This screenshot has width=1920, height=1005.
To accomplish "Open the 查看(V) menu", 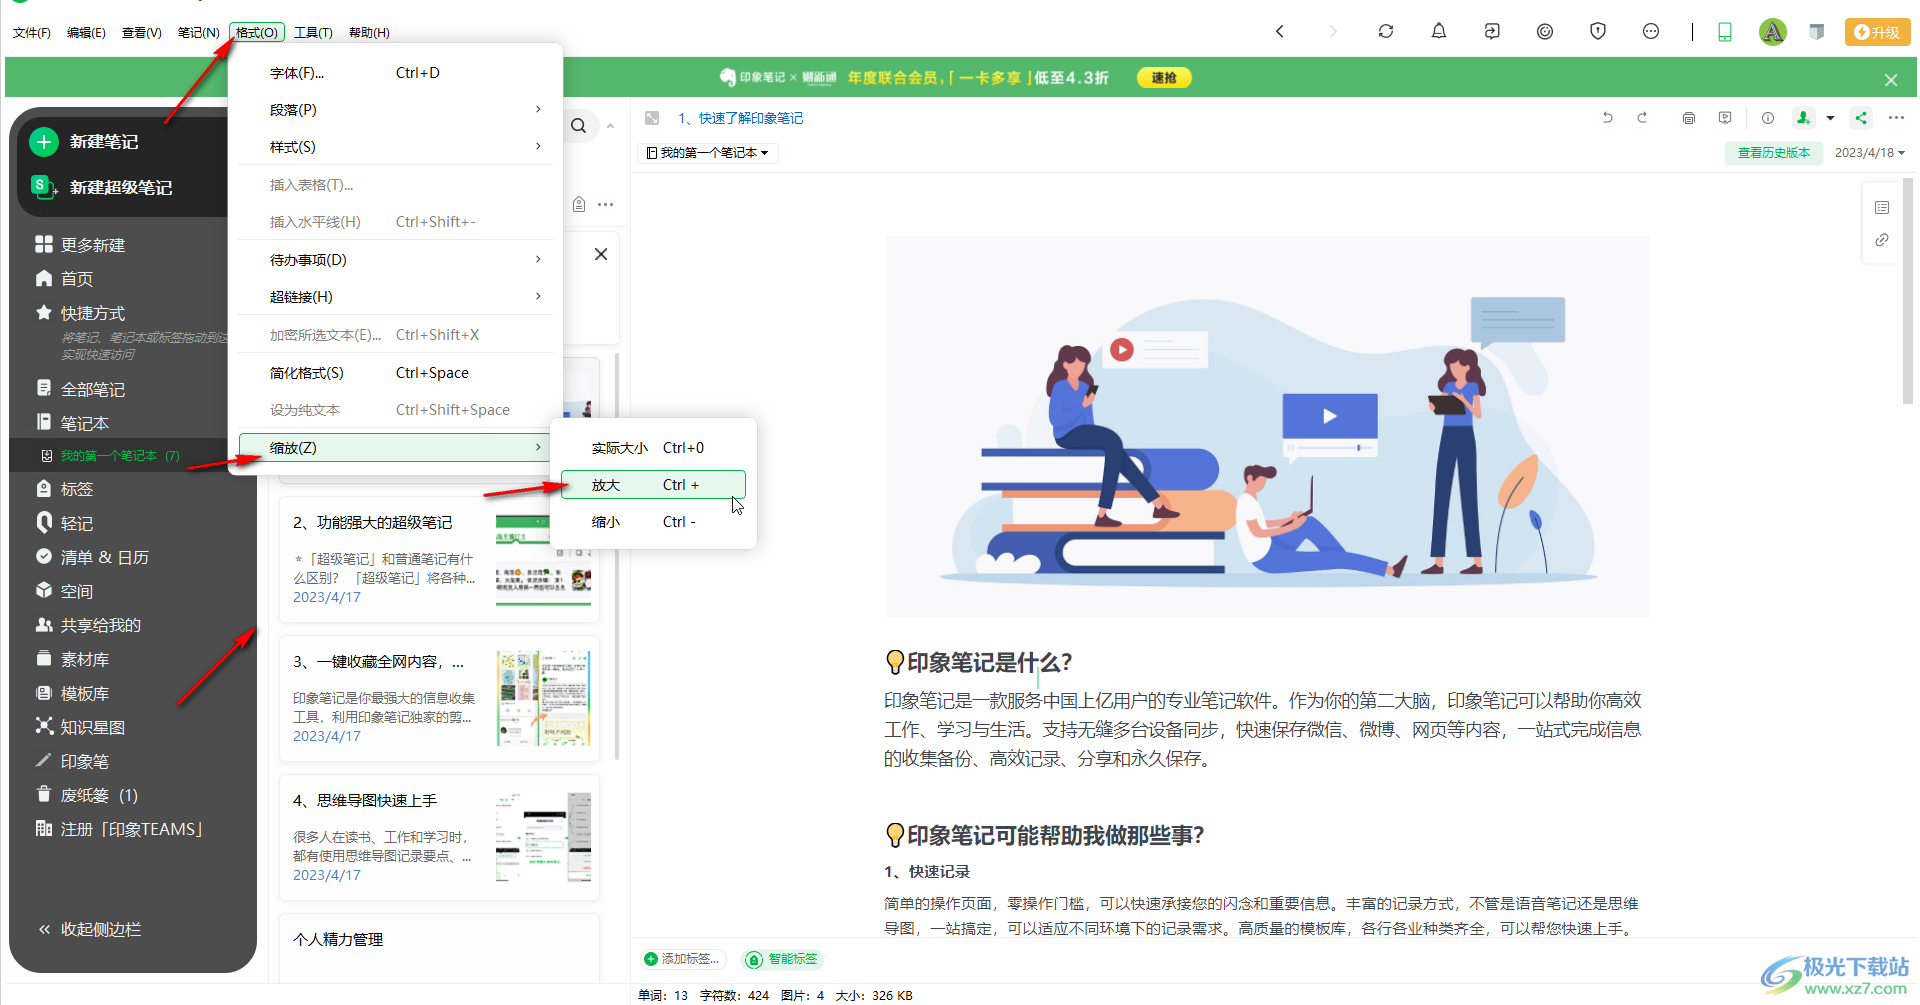I will point(142,33).
